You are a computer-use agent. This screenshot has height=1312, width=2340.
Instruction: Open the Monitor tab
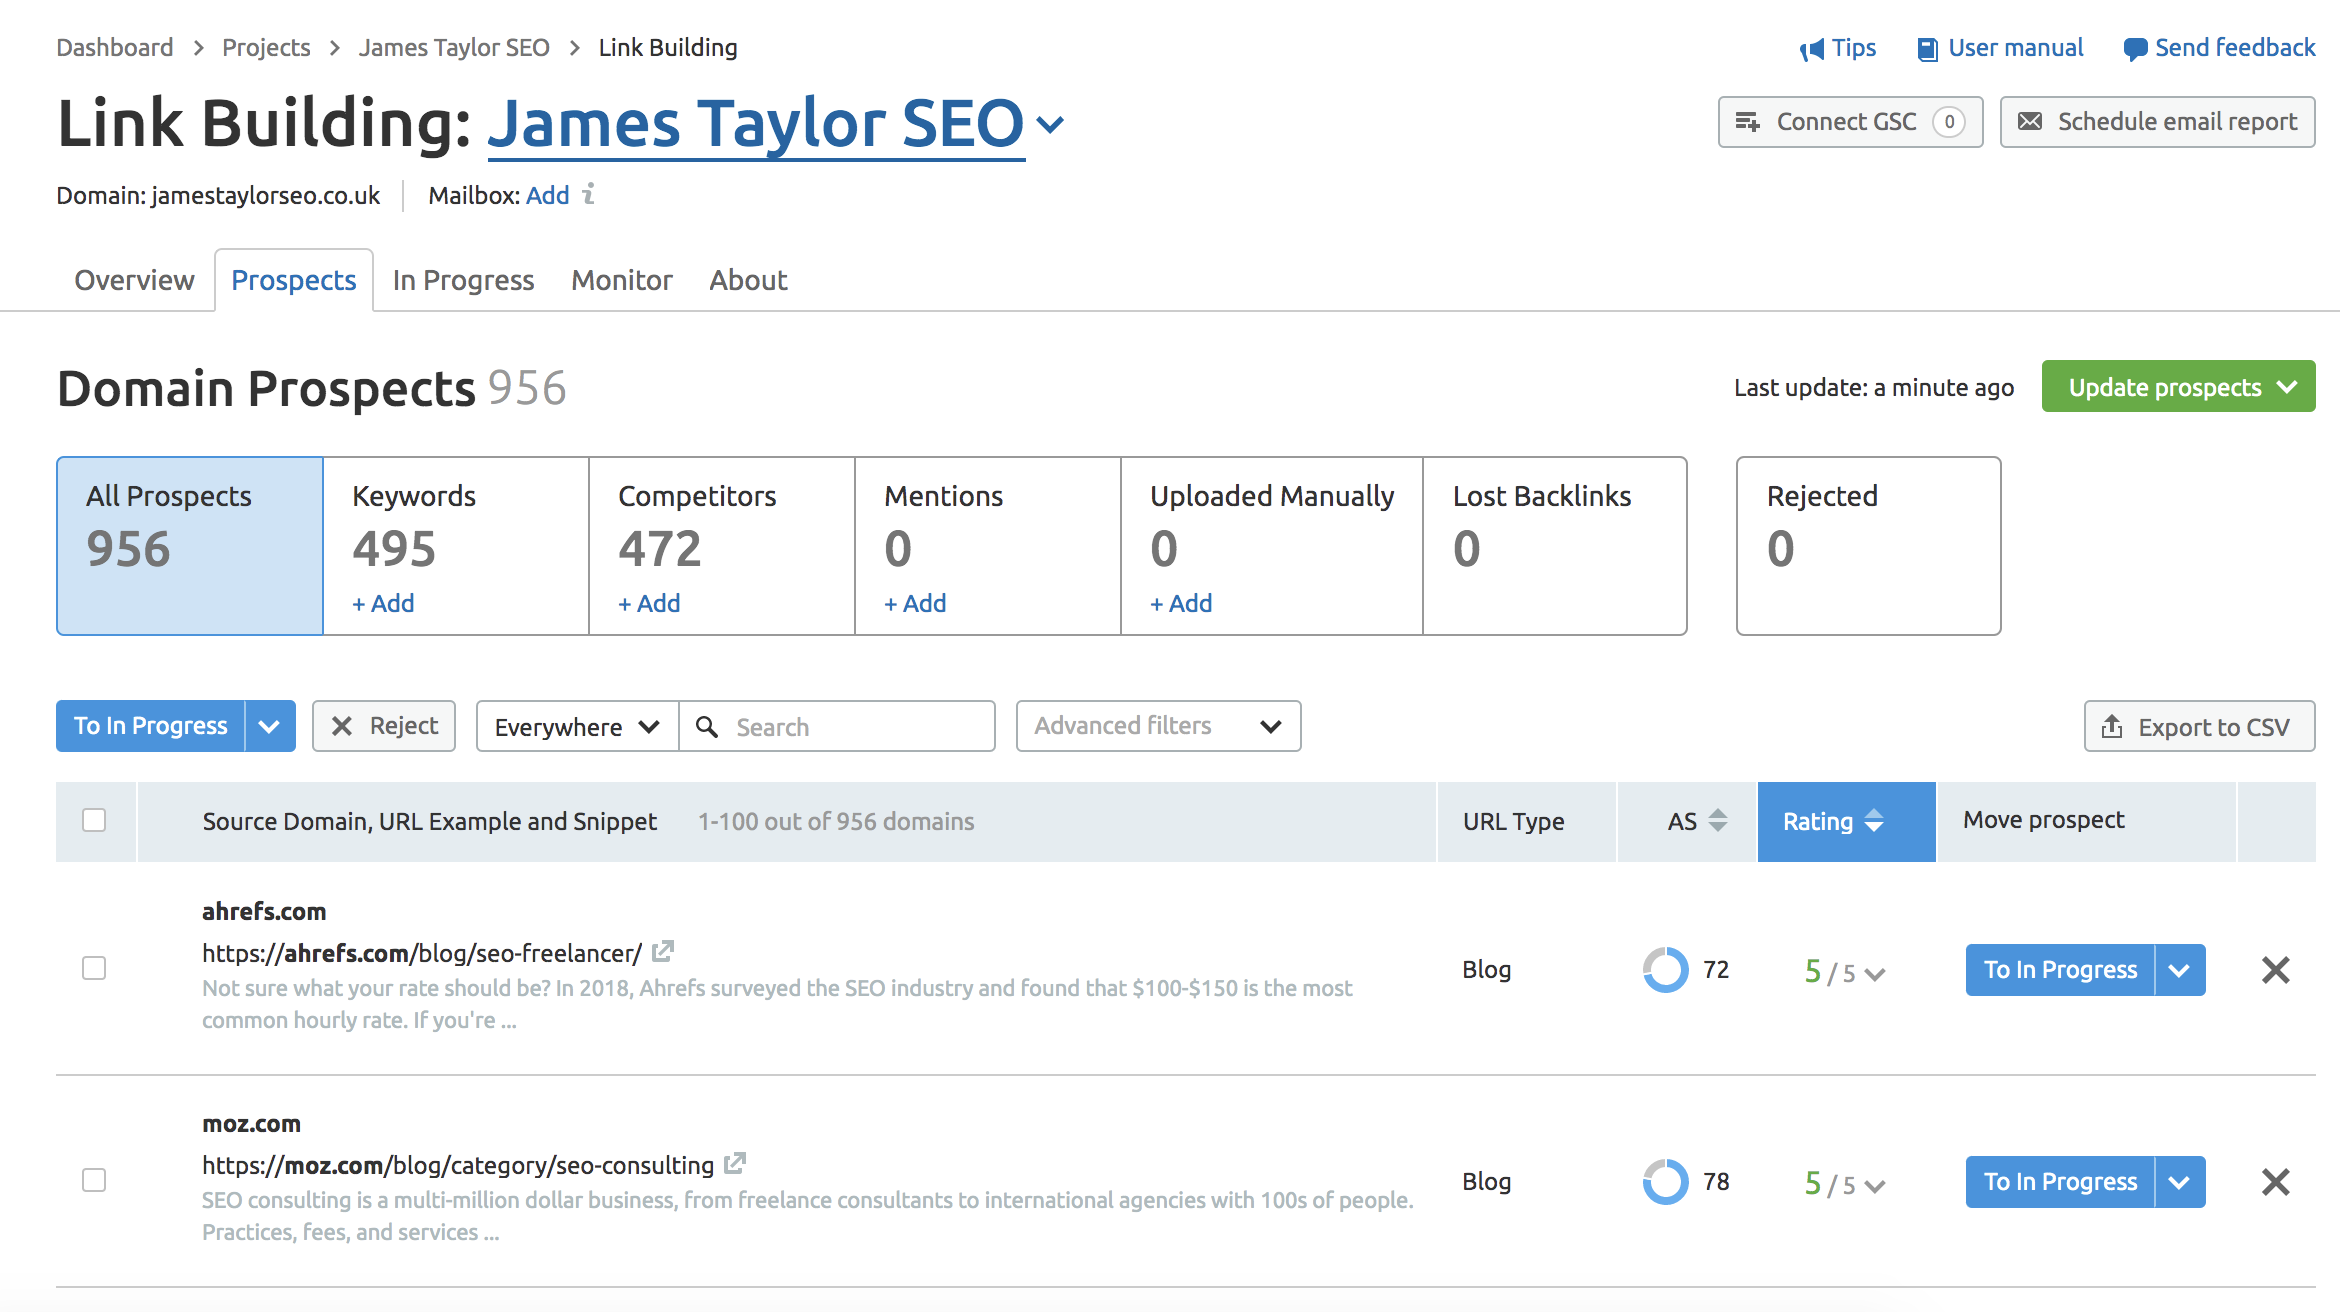click(622, 280)
